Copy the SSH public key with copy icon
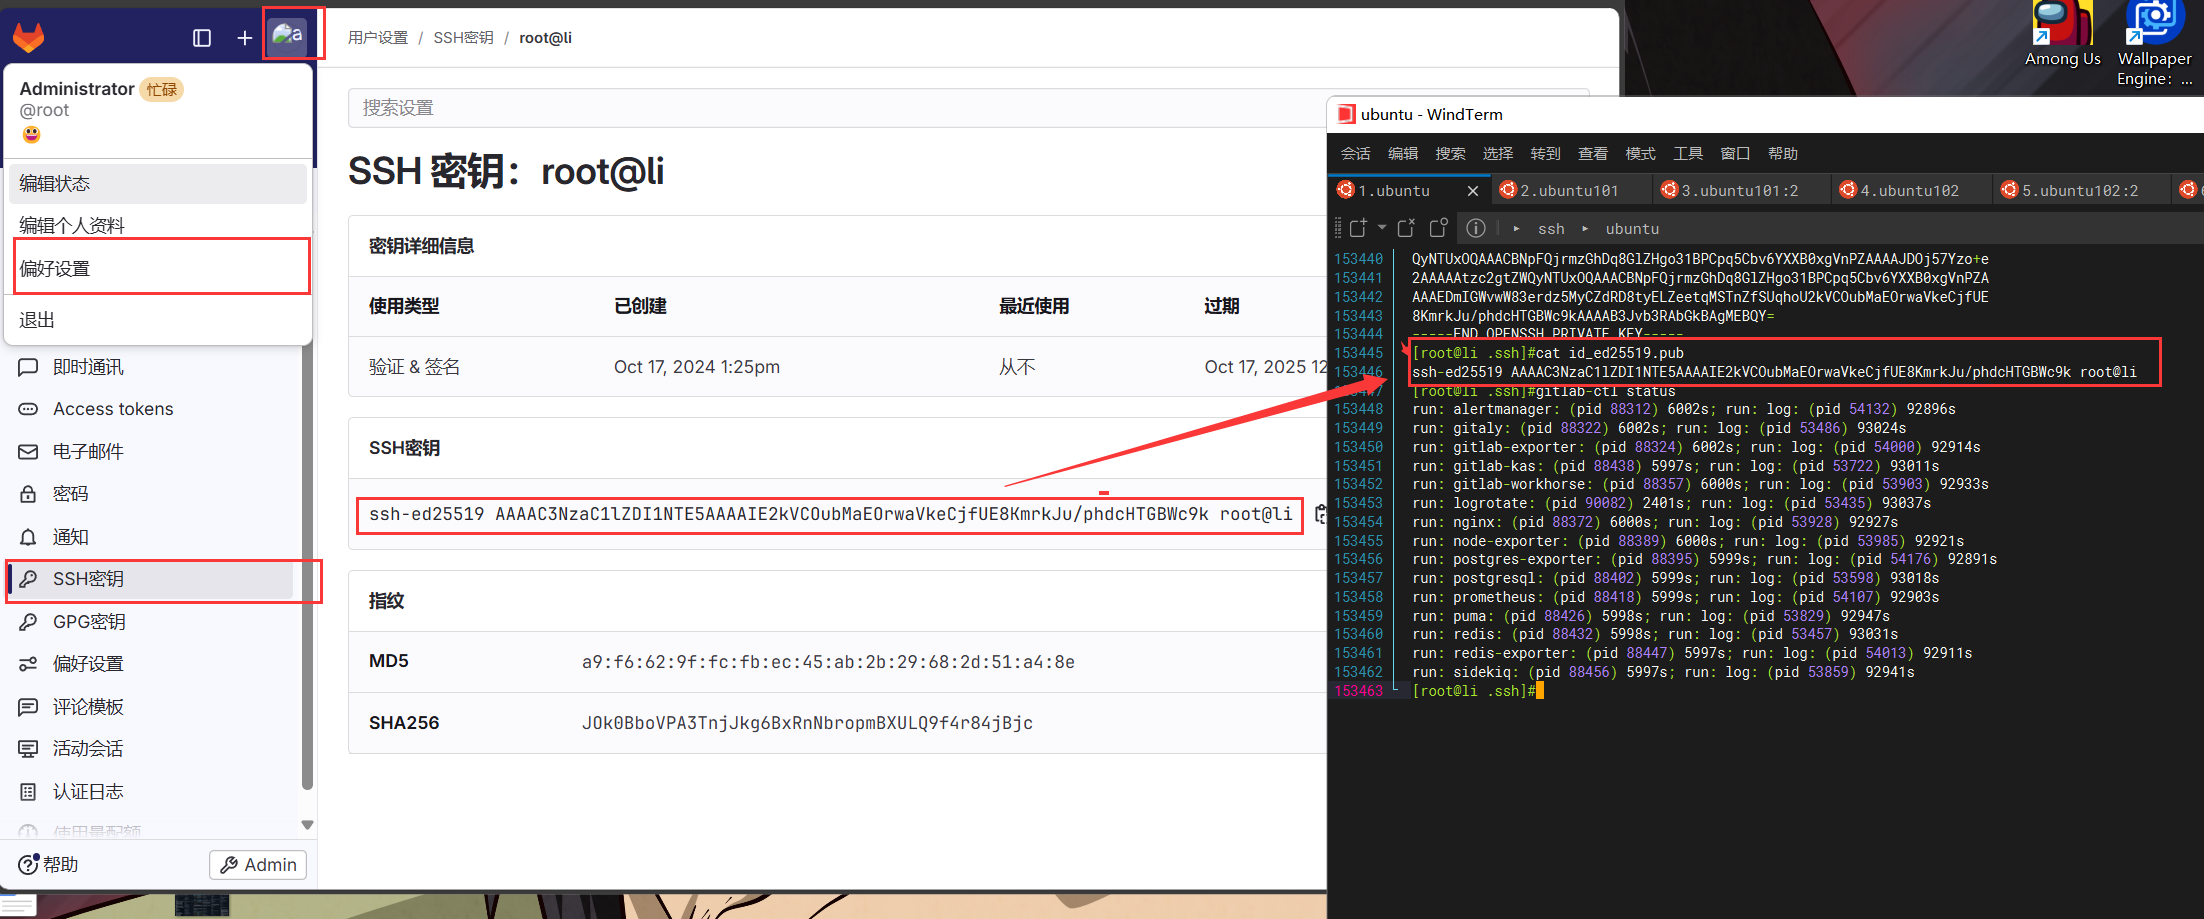The width and height of the screenshot is (2204, 919). (x=1320, y=514)
